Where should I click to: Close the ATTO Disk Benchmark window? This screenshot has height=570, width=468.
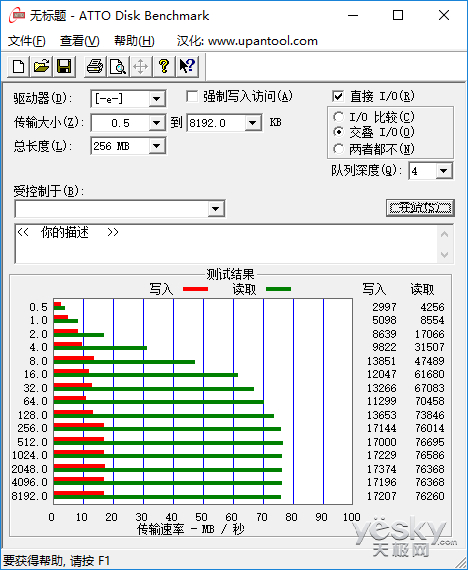pos(444,15)
